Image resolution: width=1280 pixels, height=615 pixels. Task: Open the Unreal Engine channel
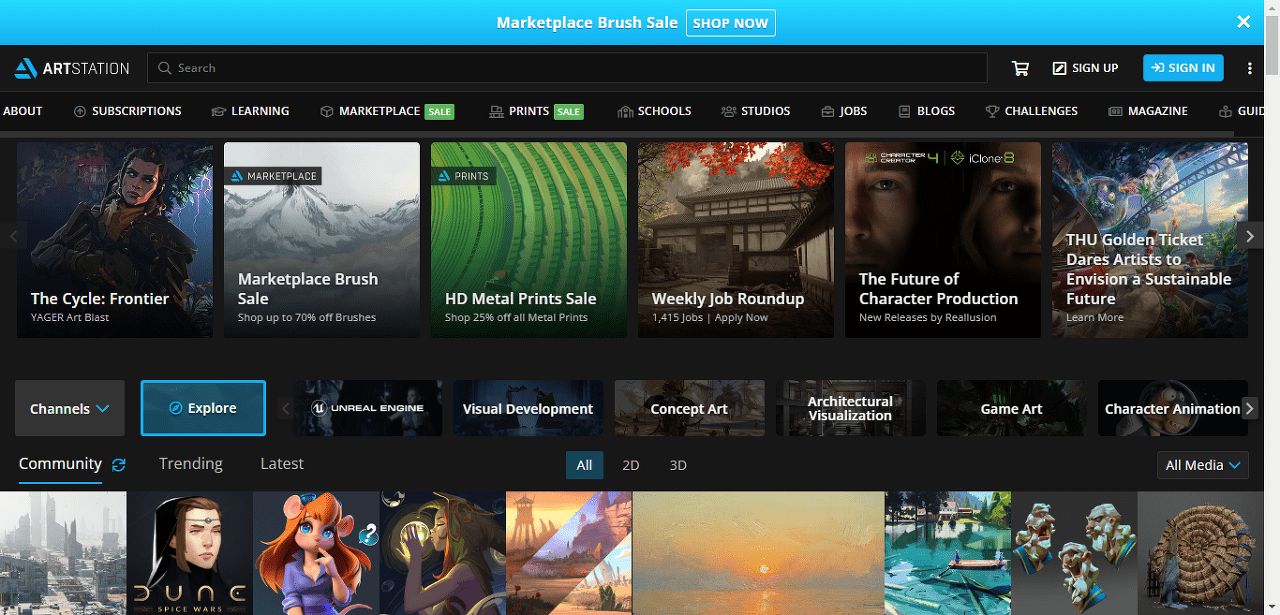[x=367, y=408]
